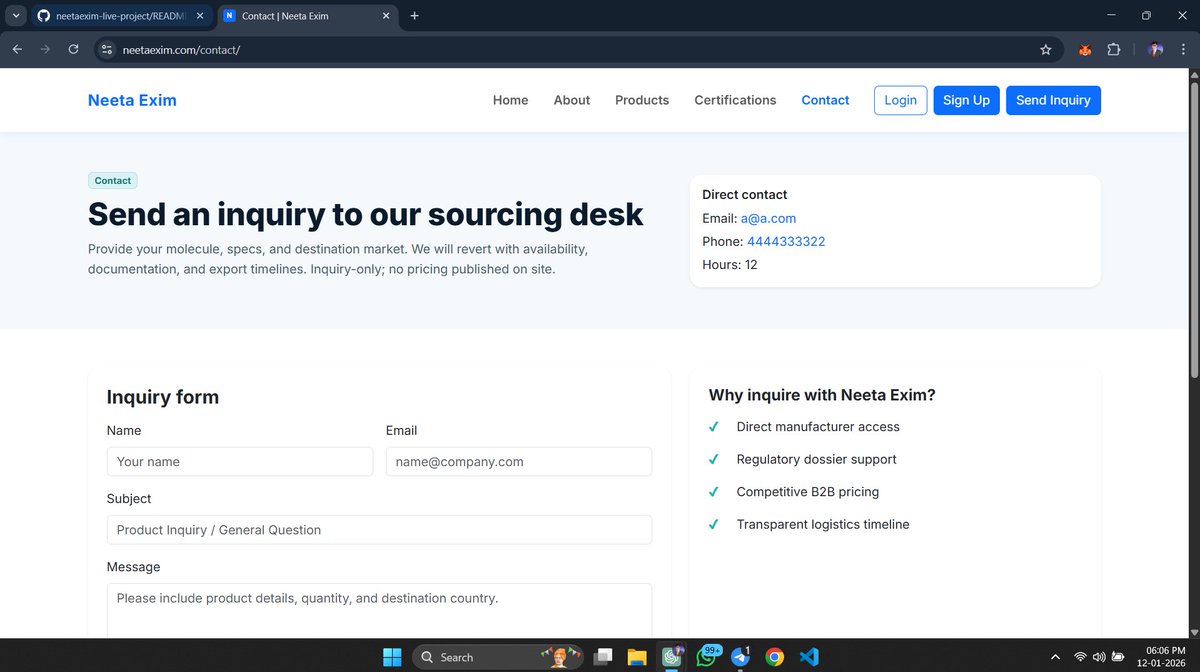This screenshot has height=672, width=1200.
Task: Open the Chrome extensions puzzle menu
Action: coord(1113,49)
